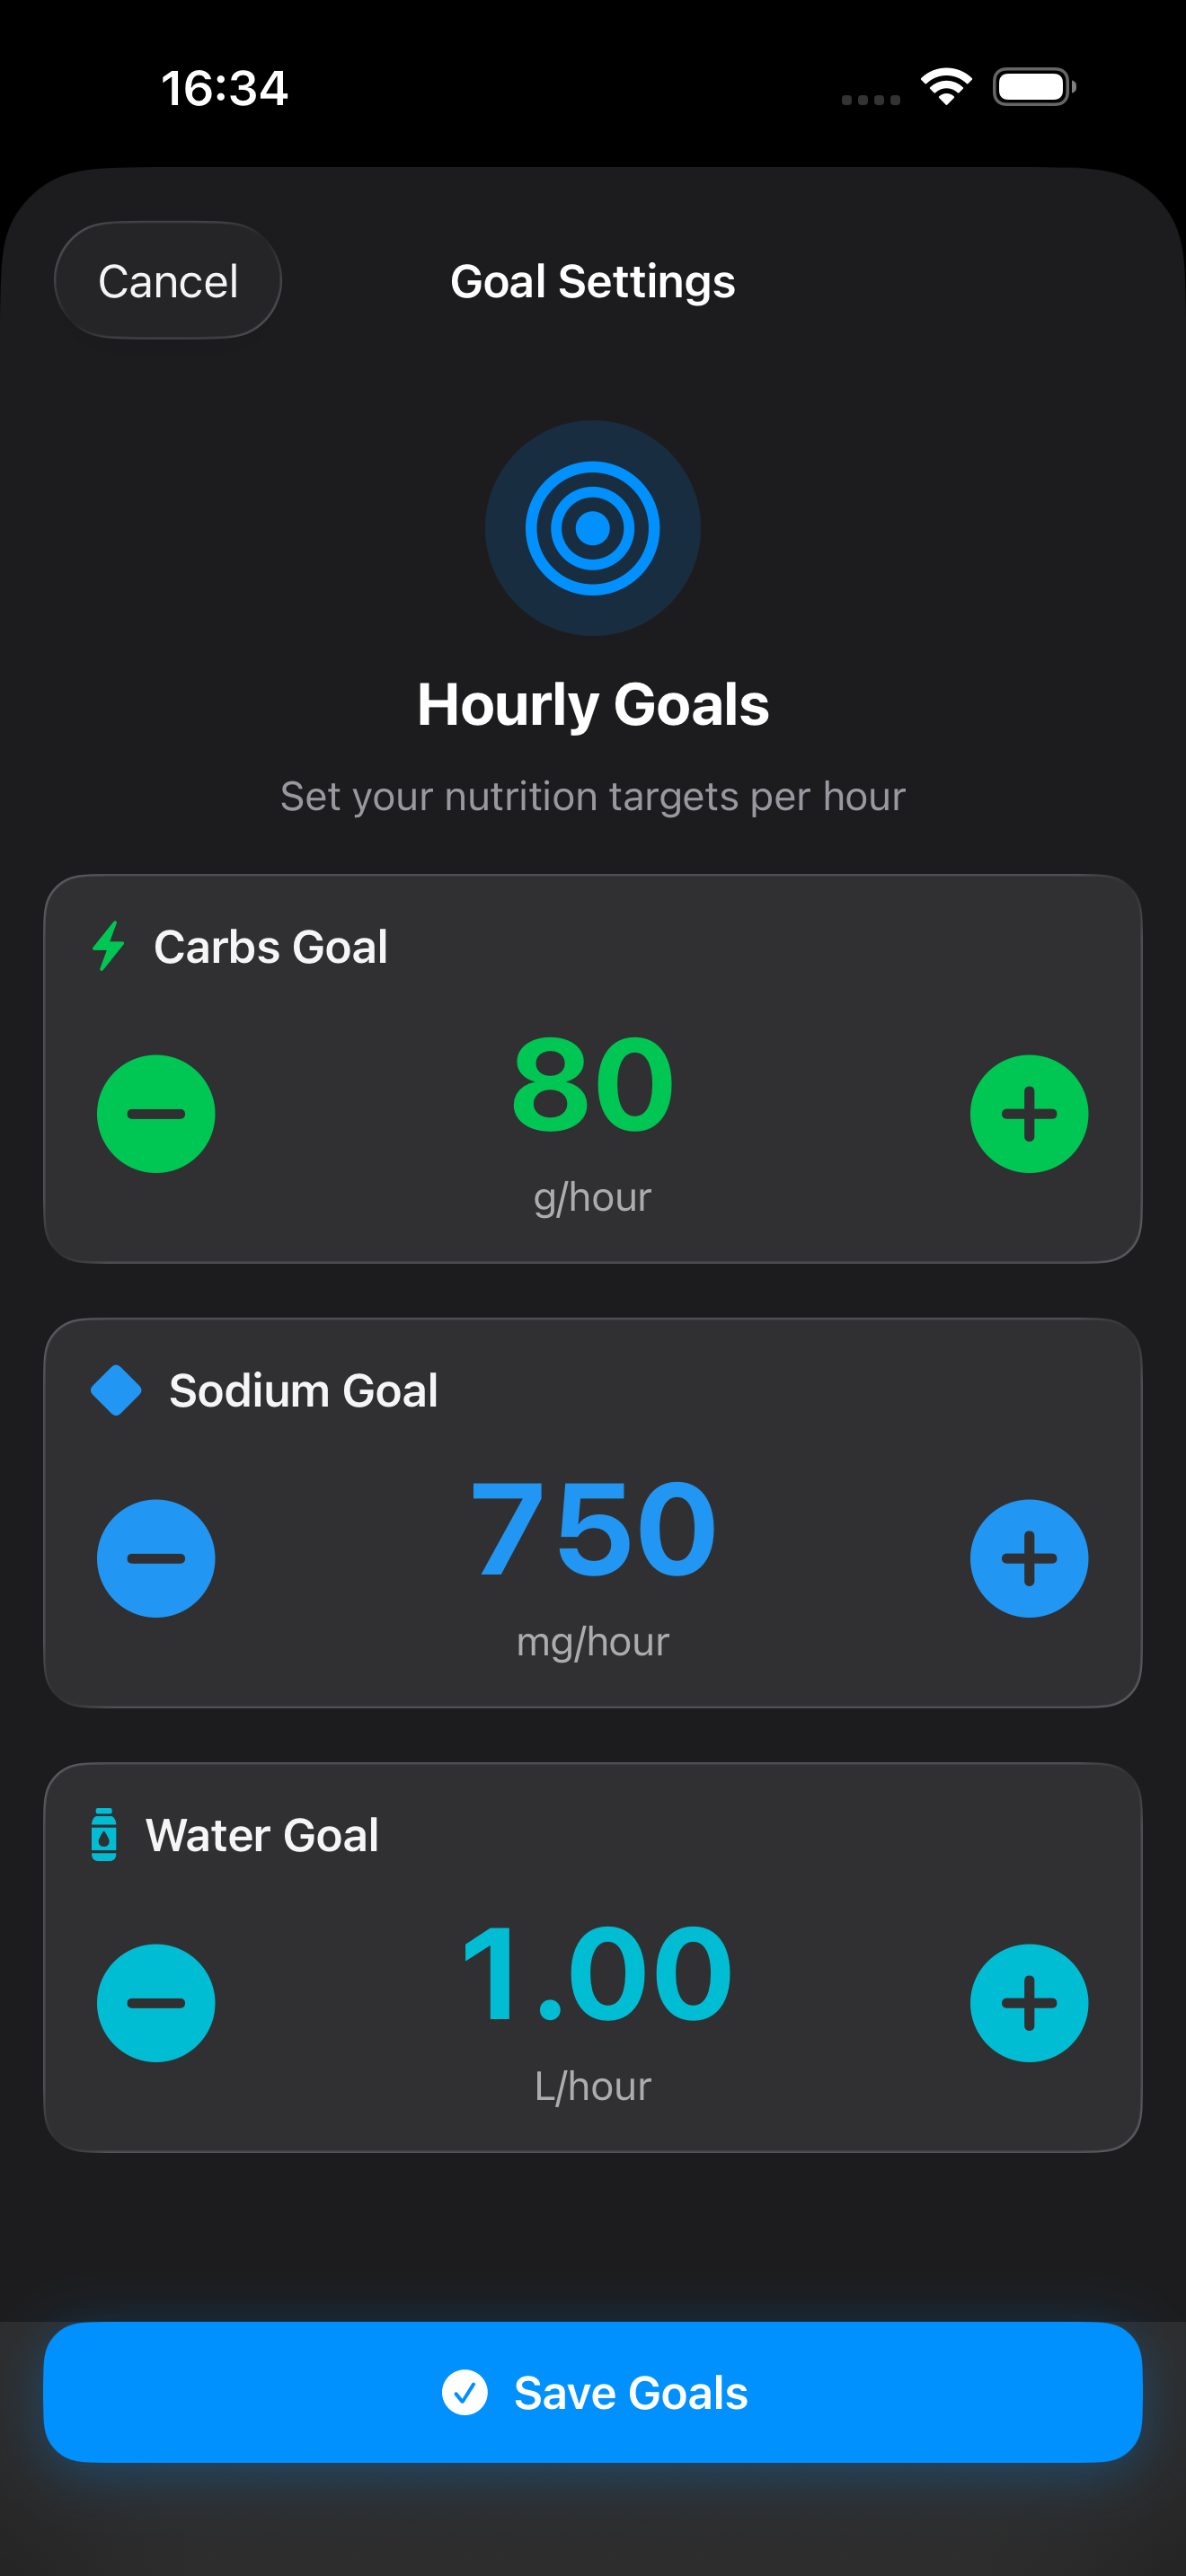The width and height of the screenshot is (1186, 2576).
Task: Tap the teal water bottle icon
Action: point(104,1834)
